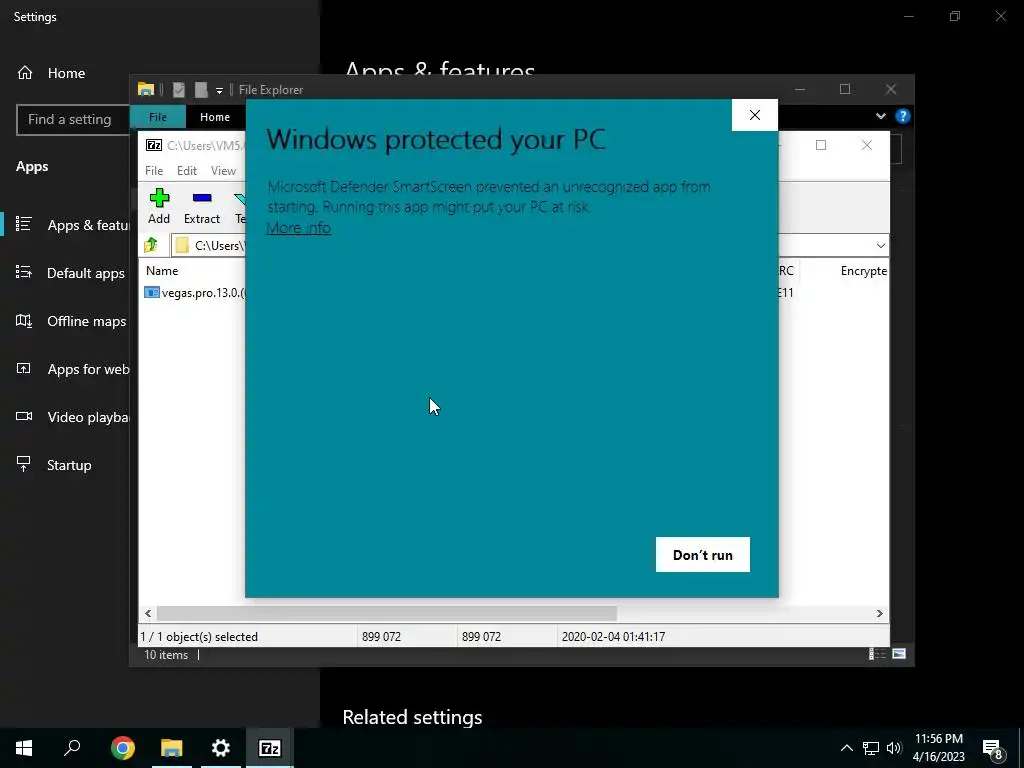Viewport: 1024px width, 768px height.
Task: Open Video playback in Settings
Action: point(72,417)
